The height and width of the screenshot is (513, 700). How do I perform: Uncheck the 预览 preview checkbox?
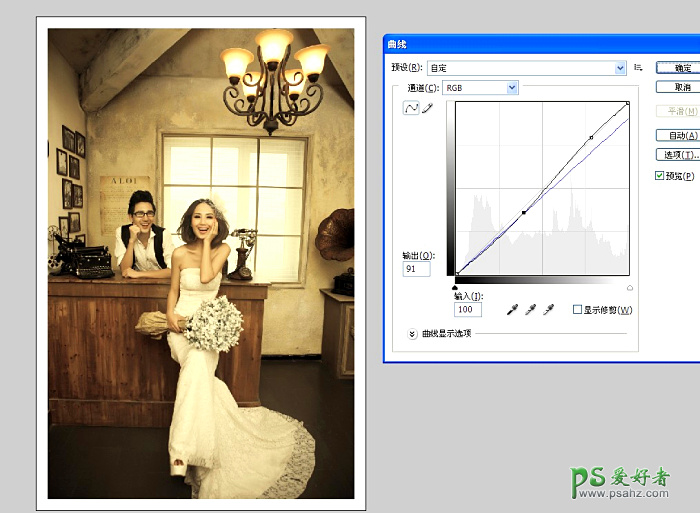[x=659, y=176]
